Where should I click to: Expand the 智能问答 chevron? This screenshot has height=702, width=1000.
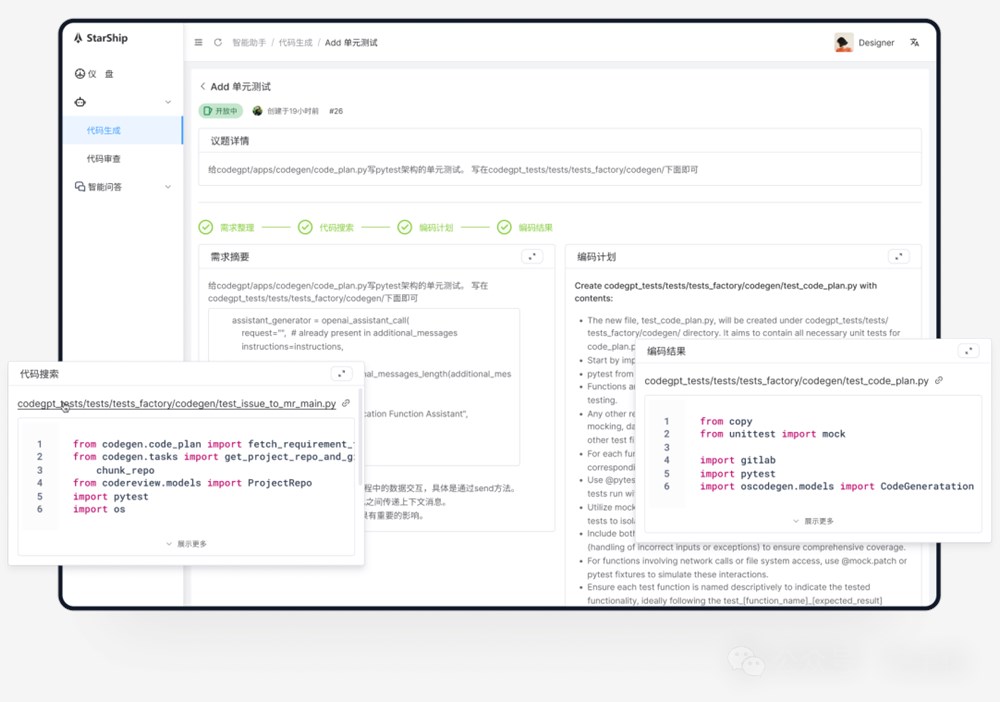168,187
